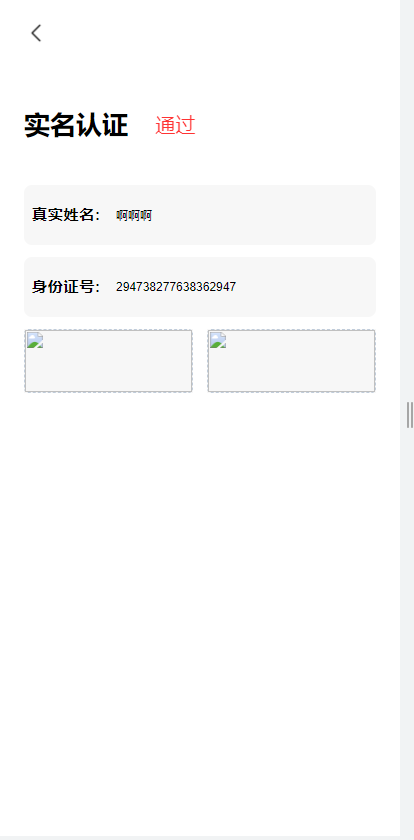Screen dimensions: 414x840
Task: Click the blank white area below the photos
Action: pos(200,589)
